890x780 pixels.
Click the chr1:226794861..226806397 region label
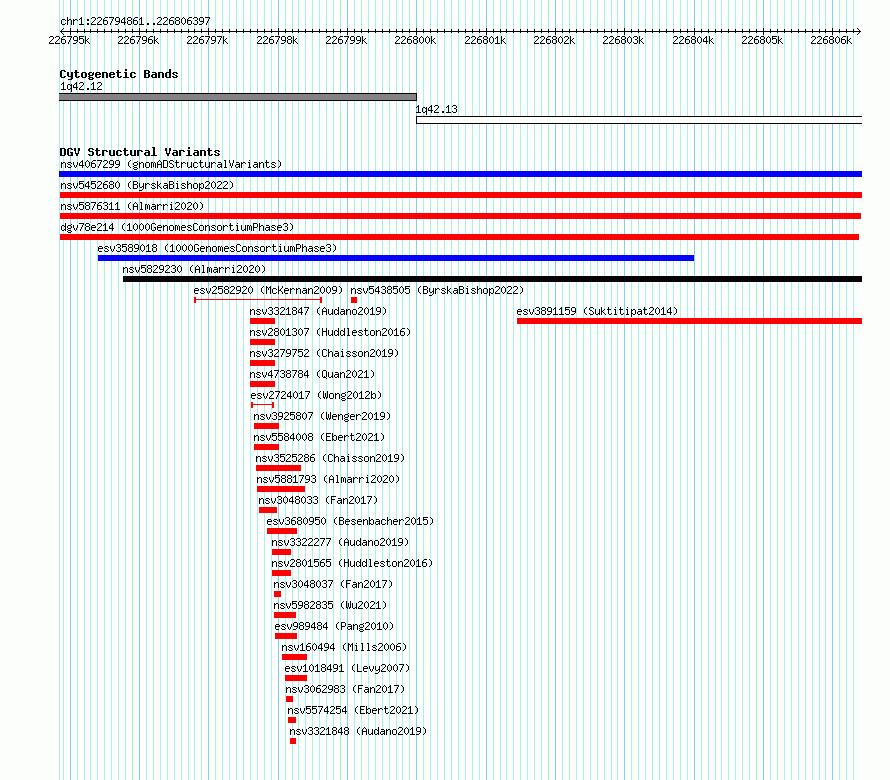pyautogui.click(x=135, y=21)
